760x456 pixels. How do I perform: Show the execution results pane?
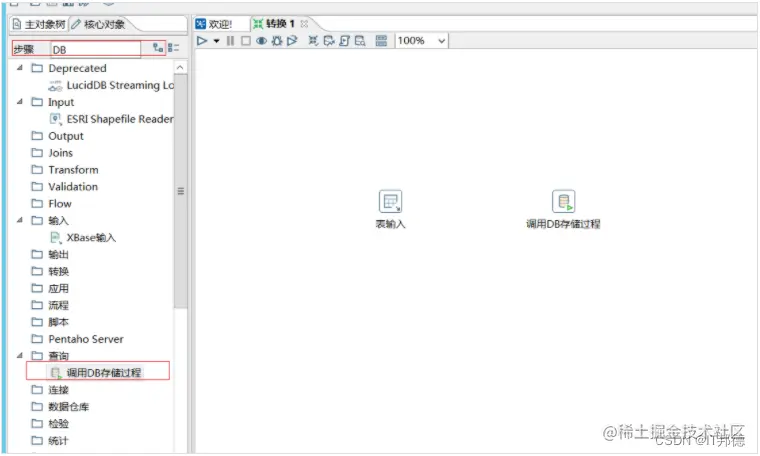point(381,41)
